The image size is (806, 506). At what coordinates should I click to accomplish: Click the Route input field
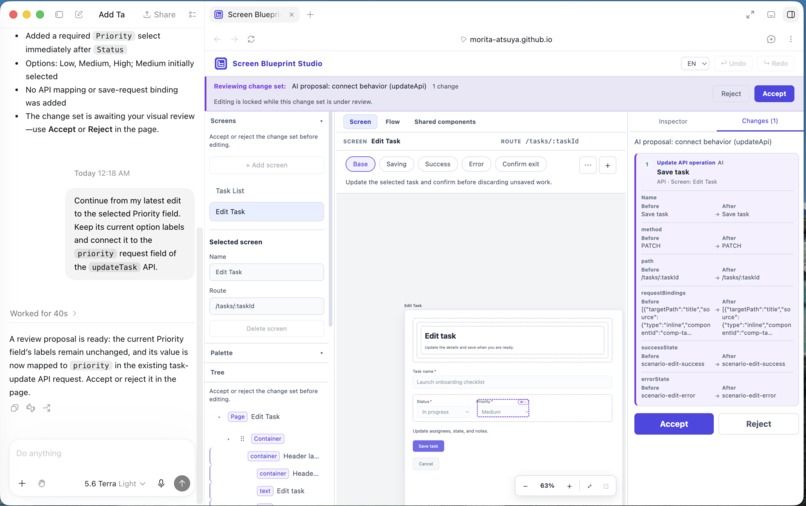point(266,305)
